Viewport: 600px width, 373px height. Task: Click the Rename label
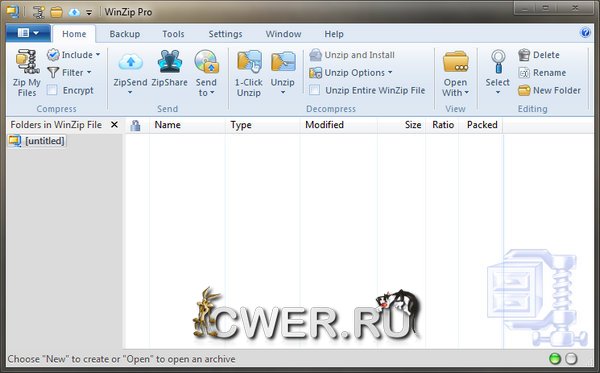[x=549, y=73]
